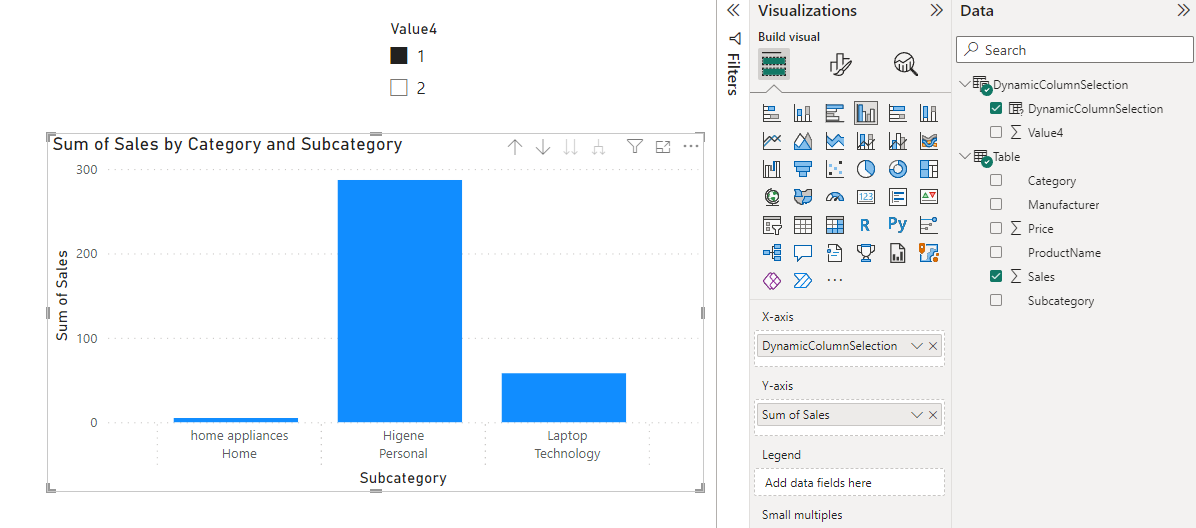This screenshot has height=528, width=1196.
Task: Select the 100% stacked column chart visual
Action: pos(928,114)
